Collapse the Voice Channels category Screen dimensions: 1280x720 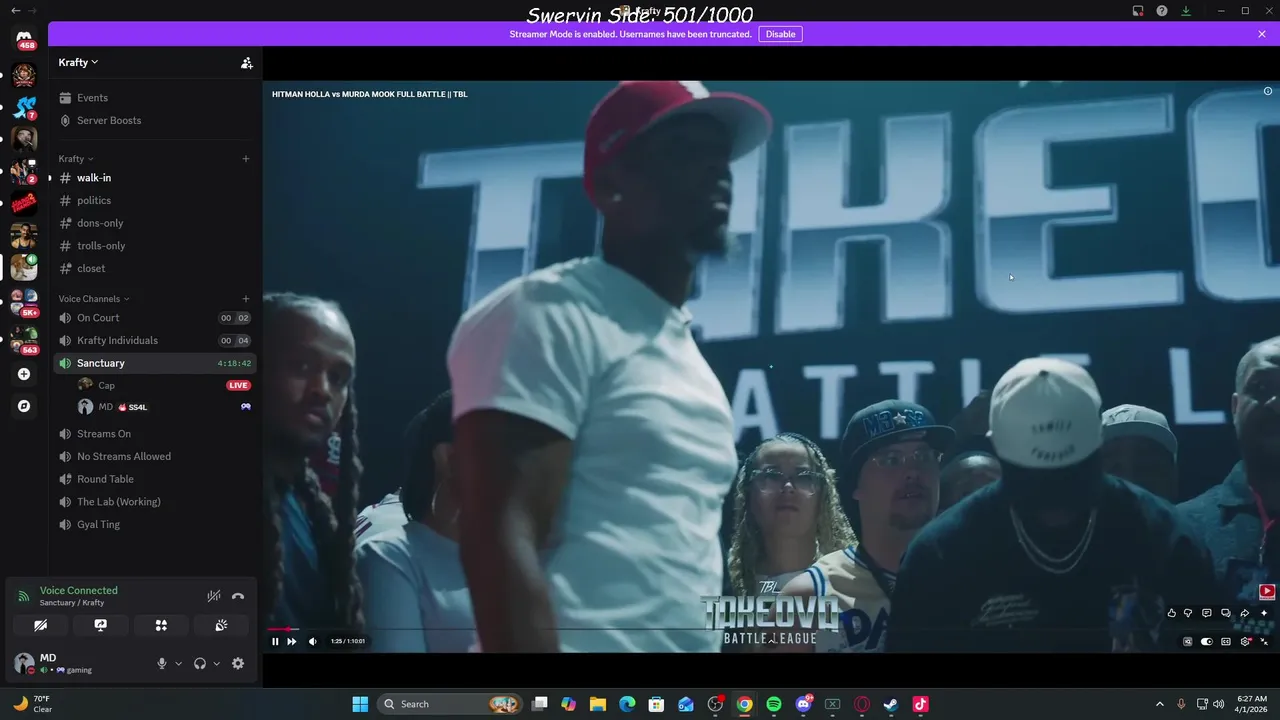[x=94, y=299]
